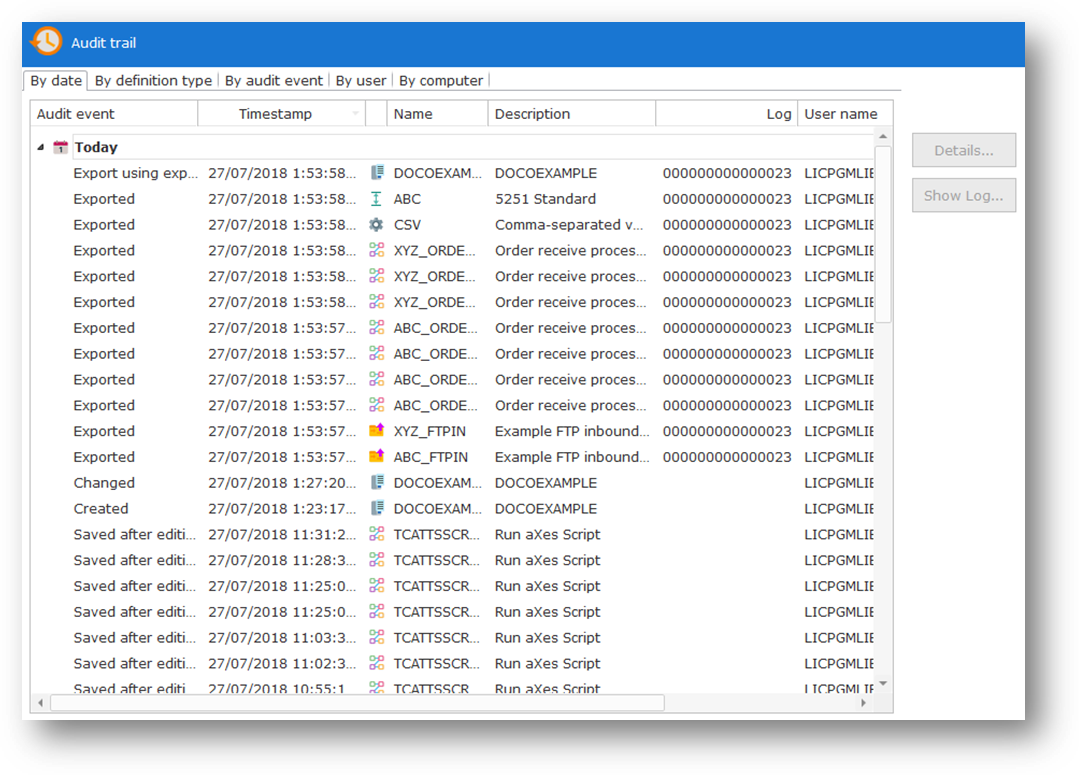The height and width of the screenshot is (775, 1079).
Task: Click the horizontal scrollbar thumb
Action: point(358,703)
